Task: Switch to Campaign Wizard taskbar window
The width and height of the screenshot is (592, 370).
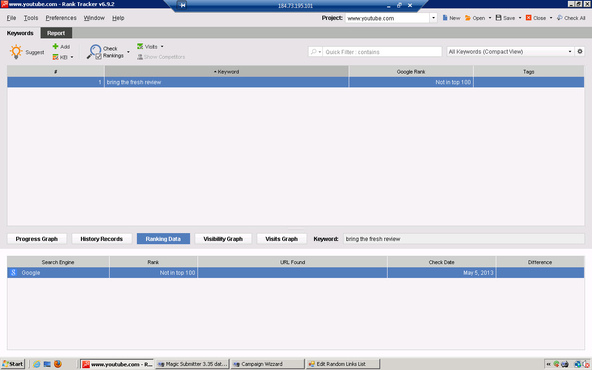Action: [267, 364]
